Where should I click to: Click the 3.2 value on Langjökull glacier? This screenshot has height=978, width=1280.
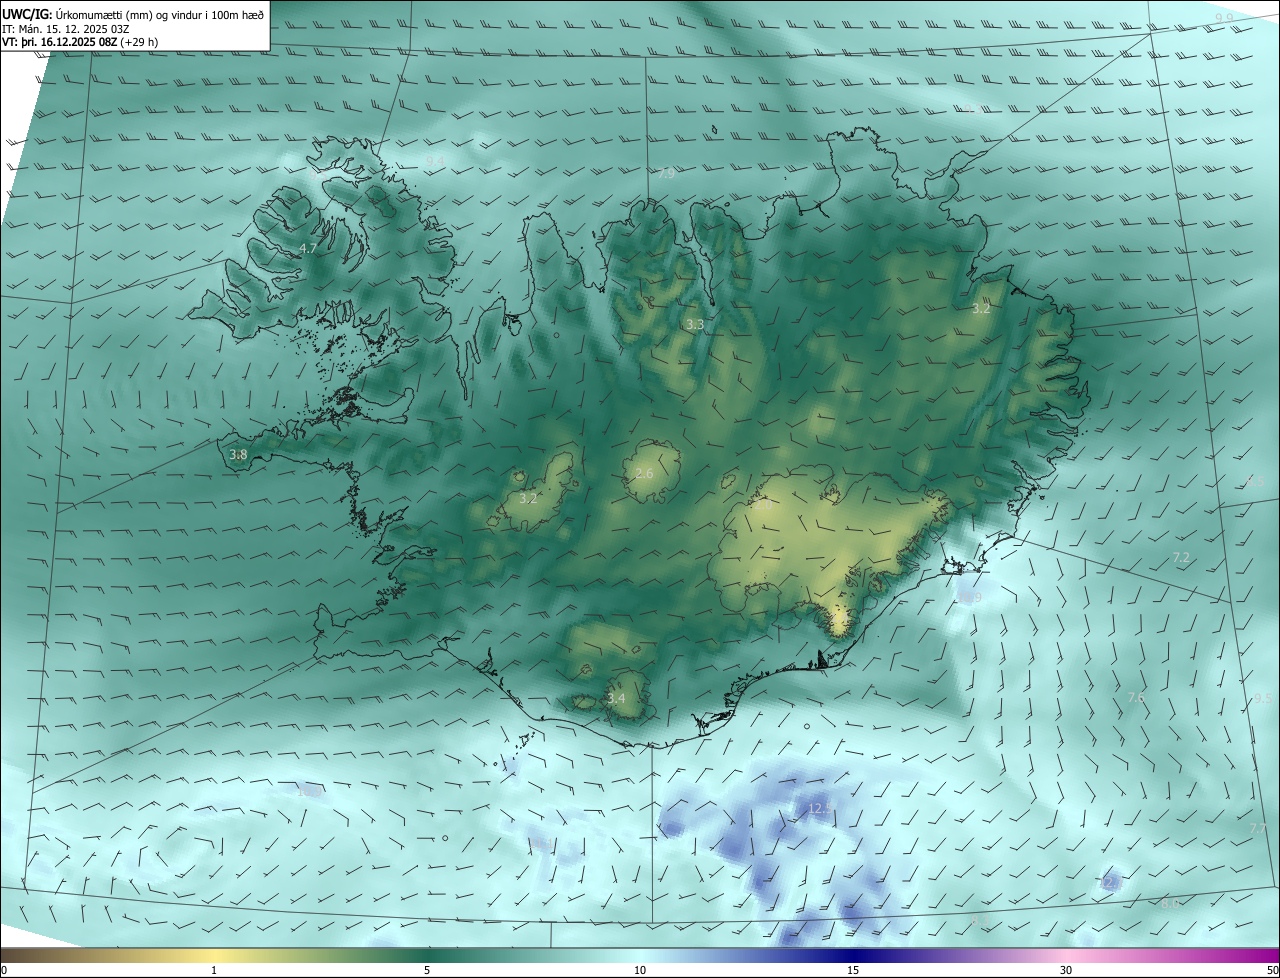(528, 498)
